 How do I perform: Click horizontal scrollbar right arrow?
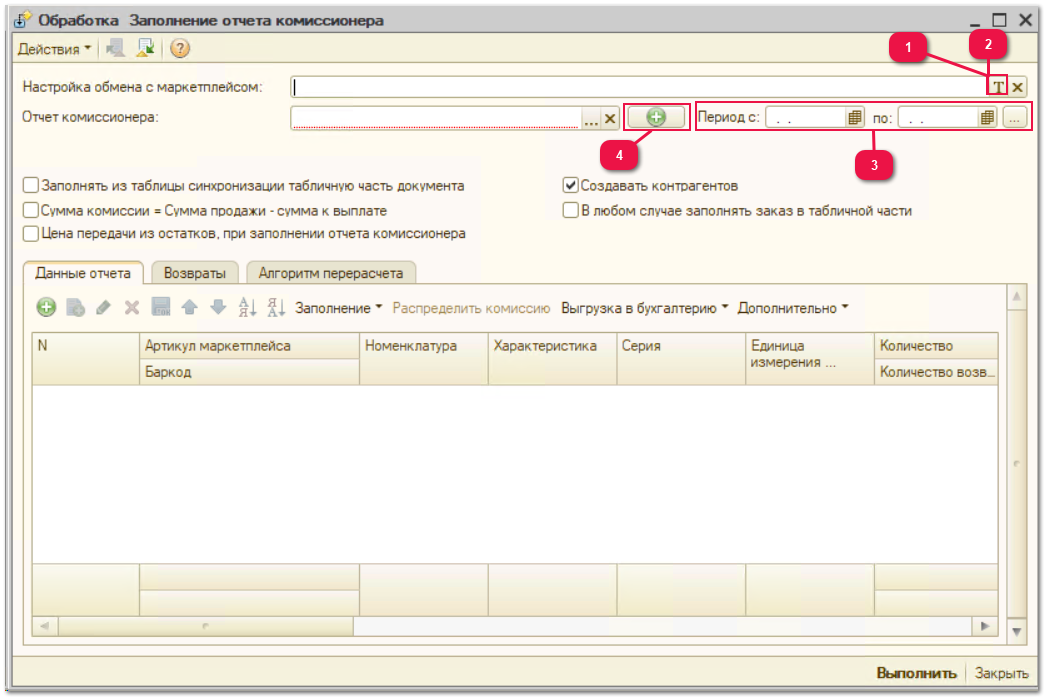point(985,626)
